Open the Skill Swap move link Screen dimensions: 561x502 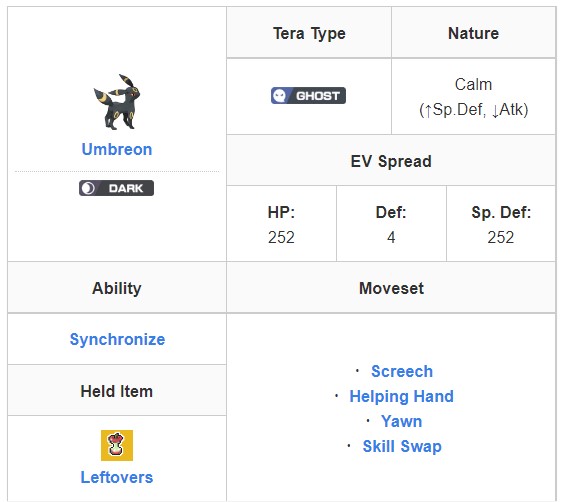(402, 446)
